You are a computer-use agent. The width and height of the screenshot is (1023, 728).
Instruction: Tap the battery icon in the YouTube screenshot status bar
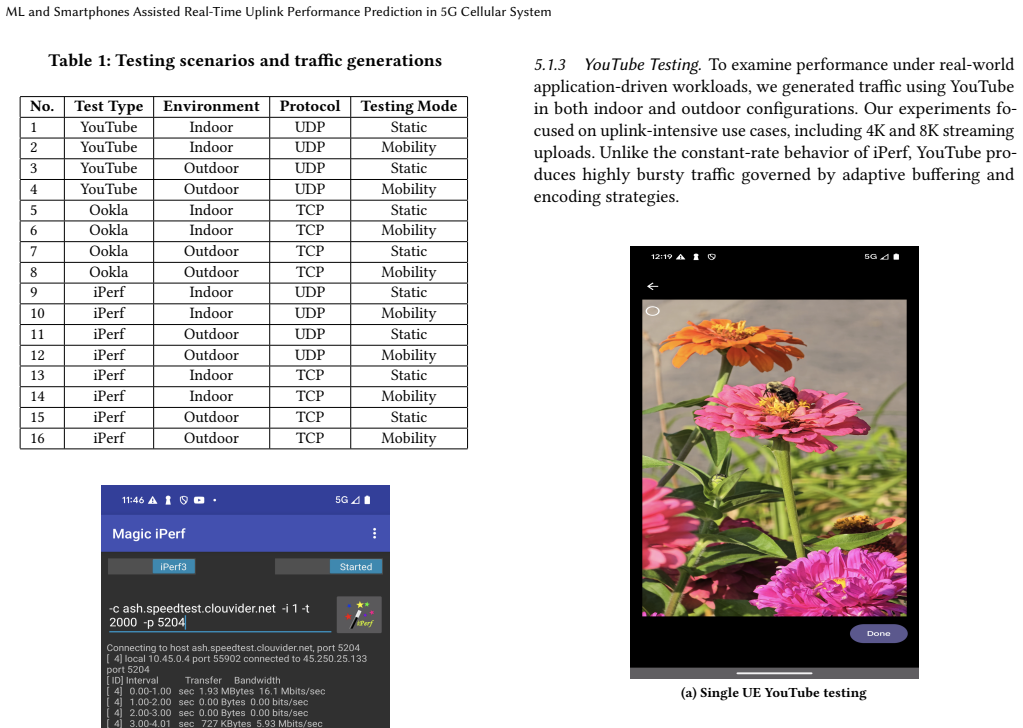[x=896, y=256]
